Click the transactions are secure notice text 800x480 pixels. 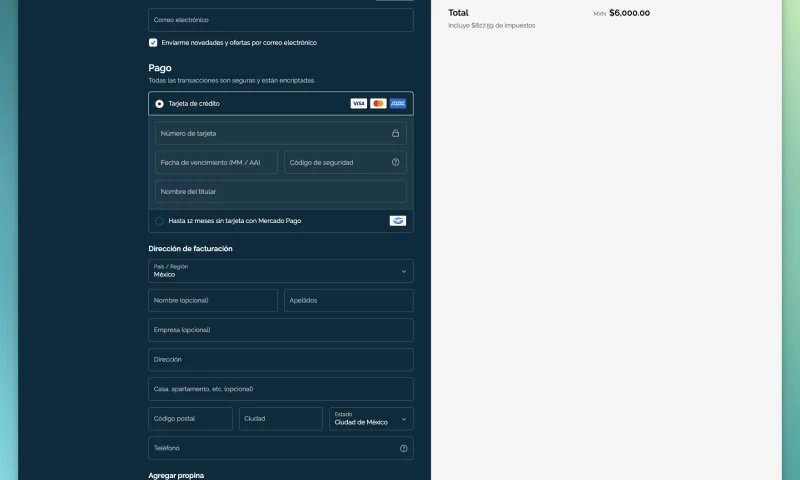click(x=232, y=81)
